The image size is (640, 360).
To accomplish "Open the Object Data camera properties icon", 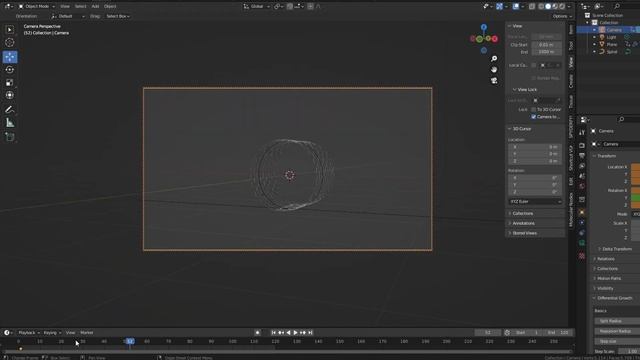I will point(582,243).
